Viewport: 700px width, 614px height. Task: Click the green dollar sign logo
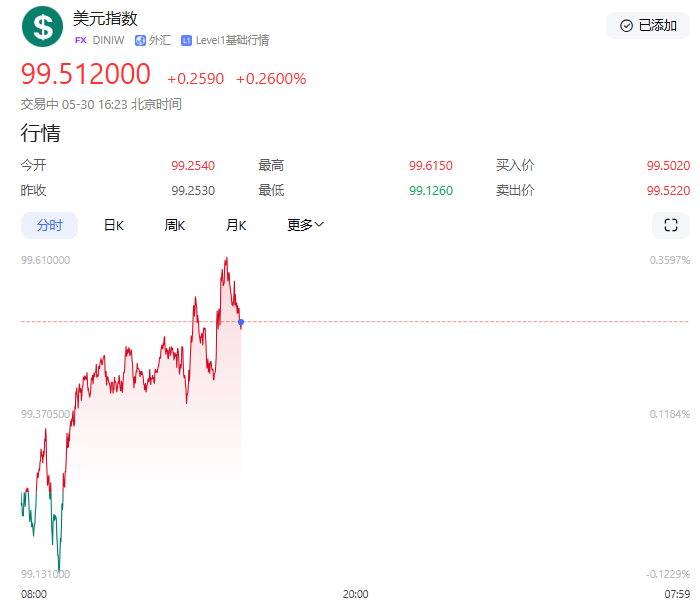[42, 27]
